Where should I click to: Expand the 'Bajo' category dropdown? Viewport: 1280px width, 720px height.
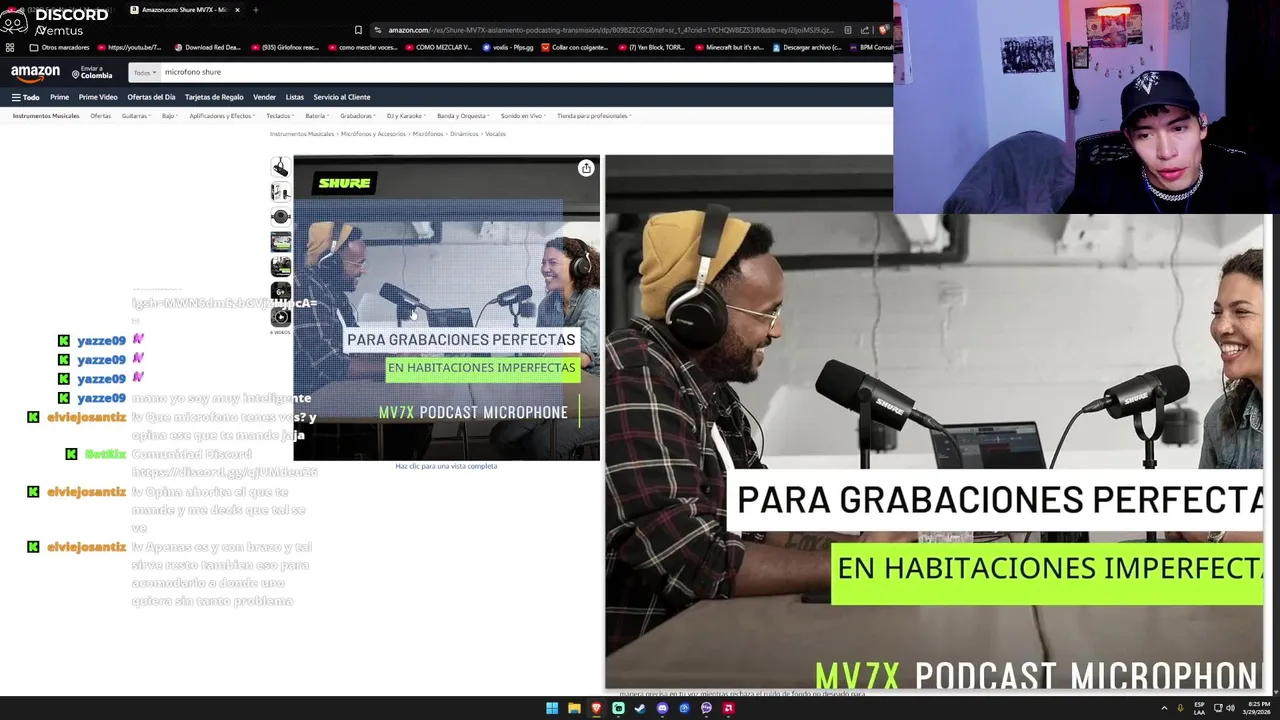click(x=169, y=116)
